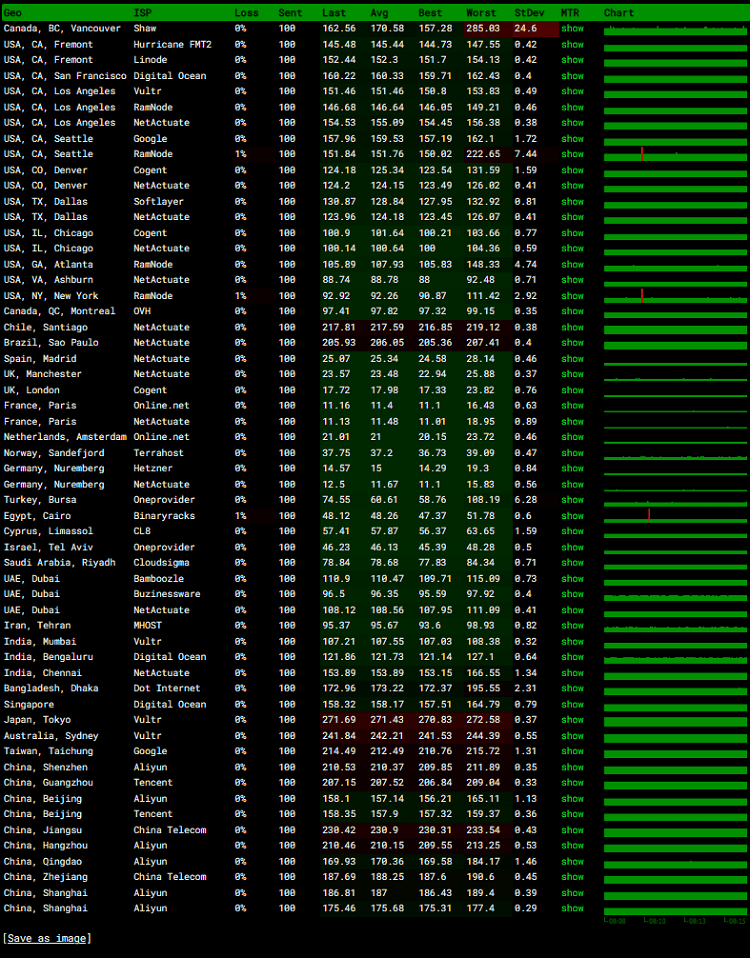This screenshot has height=958, width=750.
Task: Select the last value '271.69'
Action: point(339,720)
